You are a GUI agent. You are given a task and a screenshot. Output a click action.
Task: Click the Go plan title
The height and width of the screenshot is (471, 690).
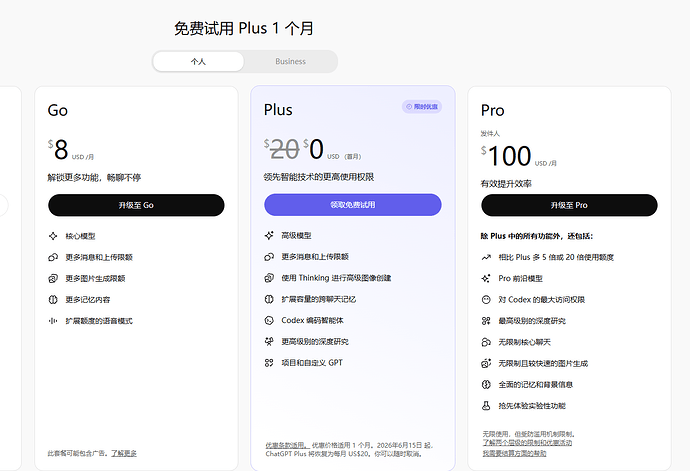[x=58, y=110]
